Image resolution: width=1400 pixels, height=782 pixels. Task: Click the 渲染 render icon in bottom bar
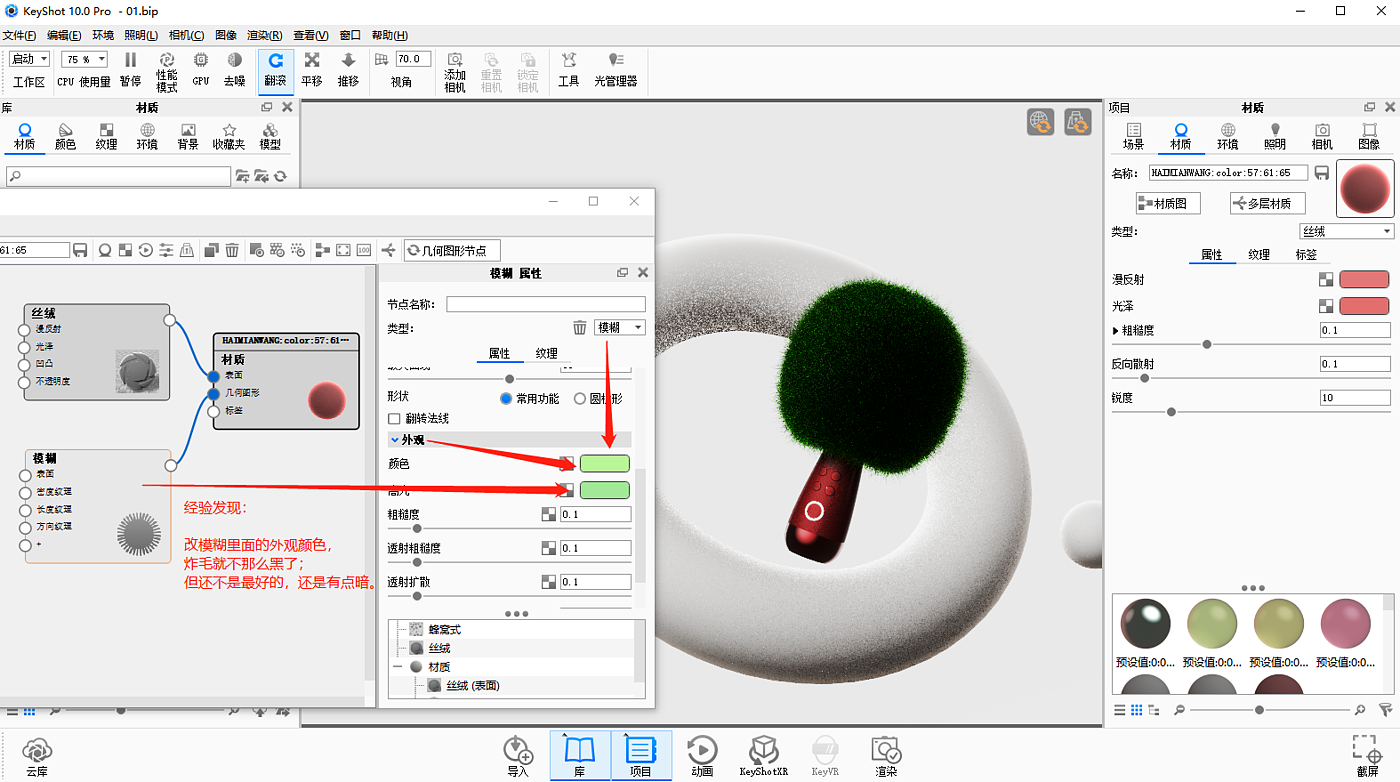tap(886, 750)
